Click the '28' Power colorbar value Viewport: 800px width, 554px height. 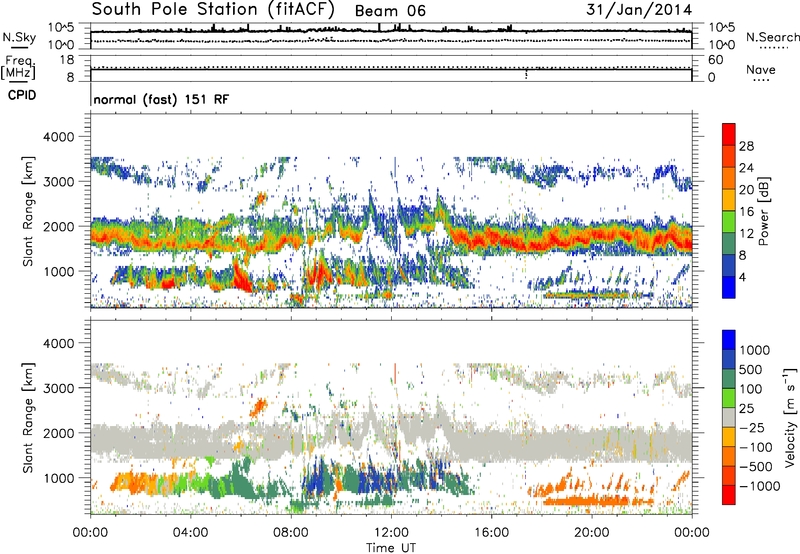[746, 146]
